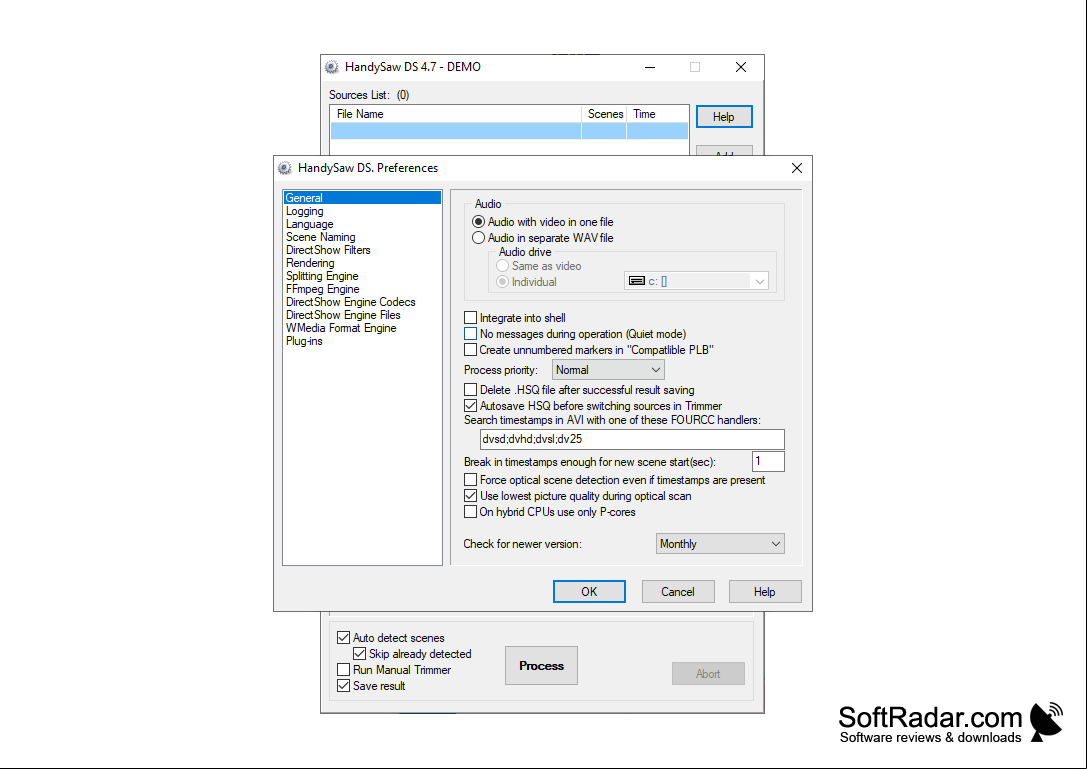Click the HandySaw DS Preferences title icon

(284, 168)
